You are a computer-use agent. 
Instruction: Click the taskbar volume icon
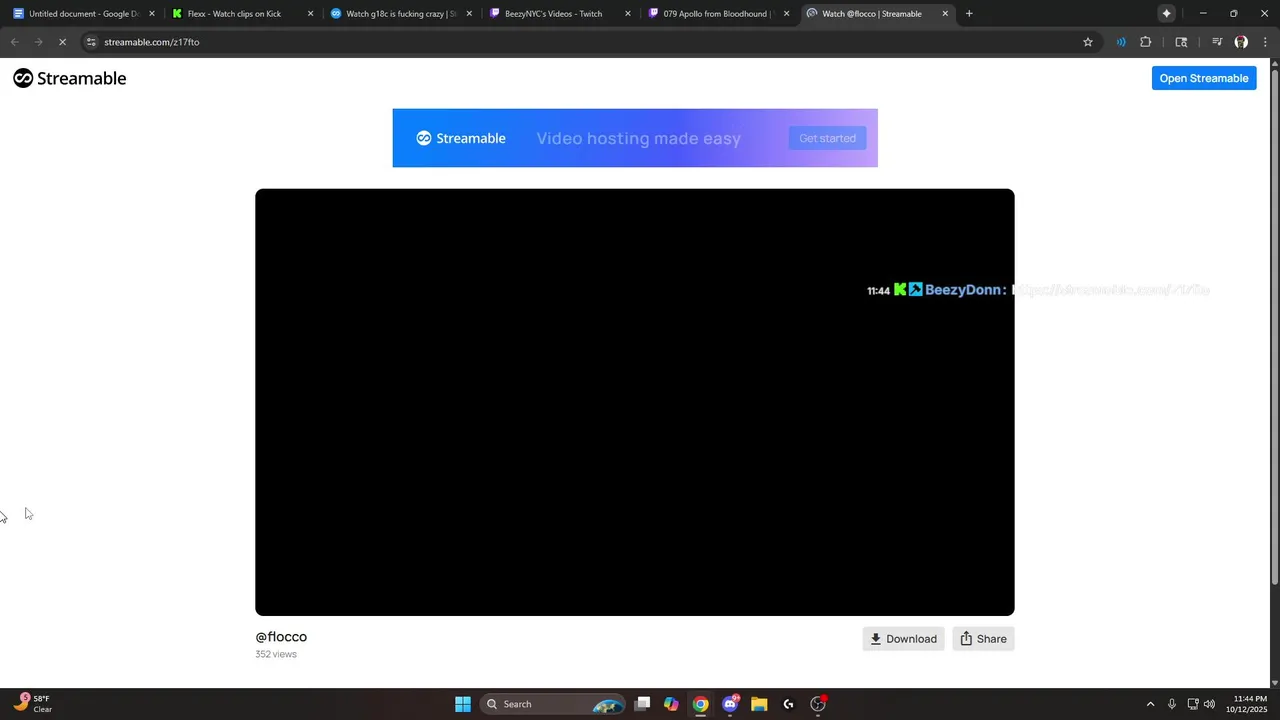1209,704
